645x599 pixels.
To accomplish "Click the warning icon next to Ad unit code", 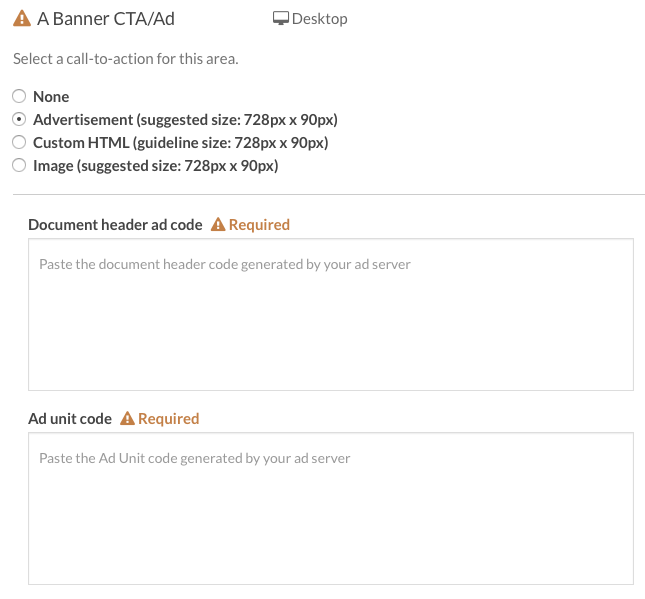I will tap(127, 418).
